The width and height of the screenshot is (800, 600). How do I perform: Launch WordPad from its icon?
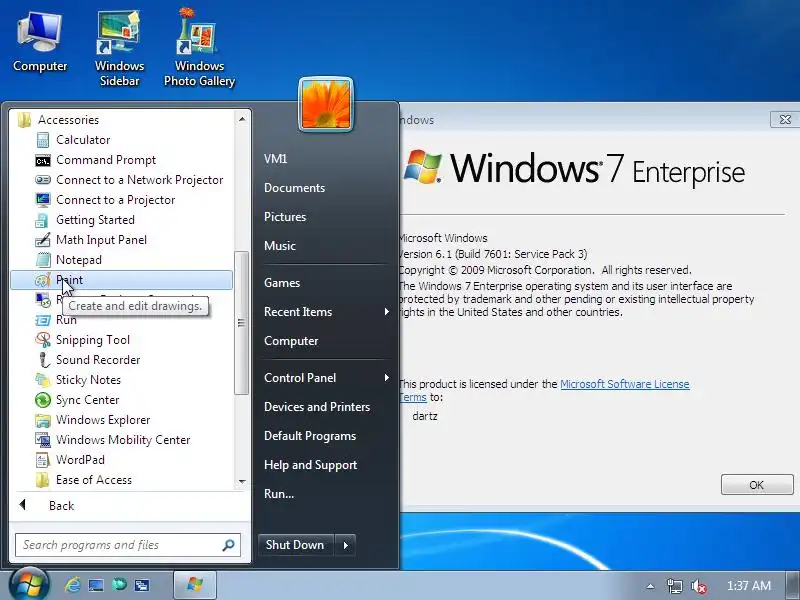click(x=43, y=460)
